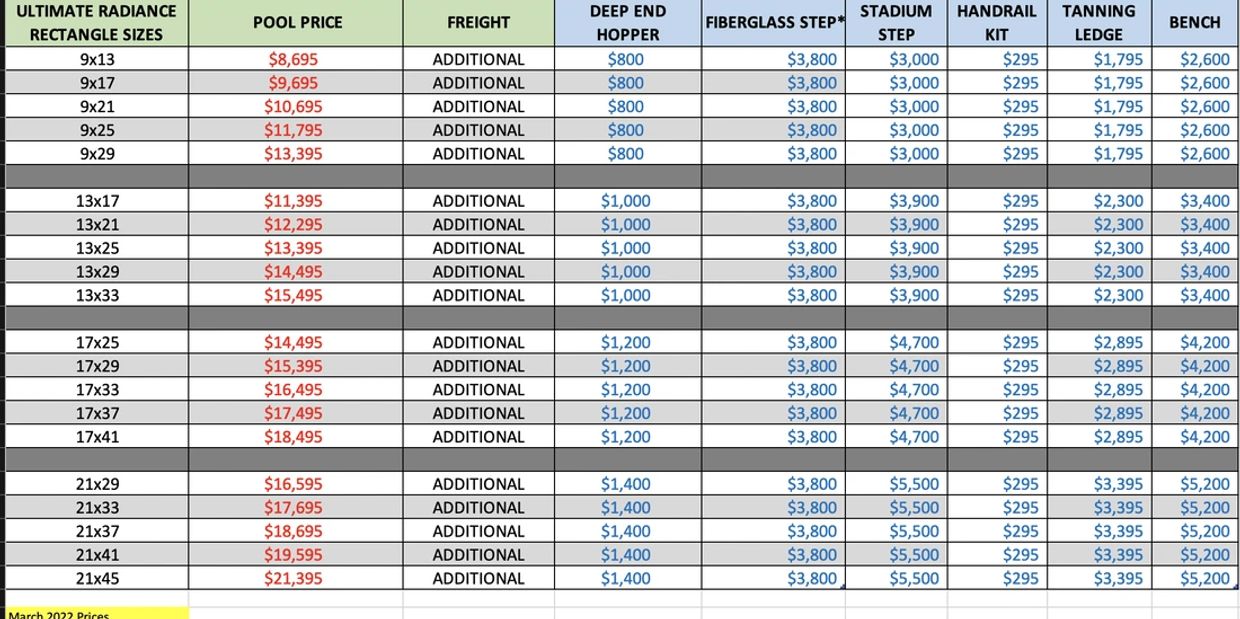Screen dimensions: 1240x619
Task: Click the Ultimate Radiance Rectangle Sizes header
Action: pos(96,22)
